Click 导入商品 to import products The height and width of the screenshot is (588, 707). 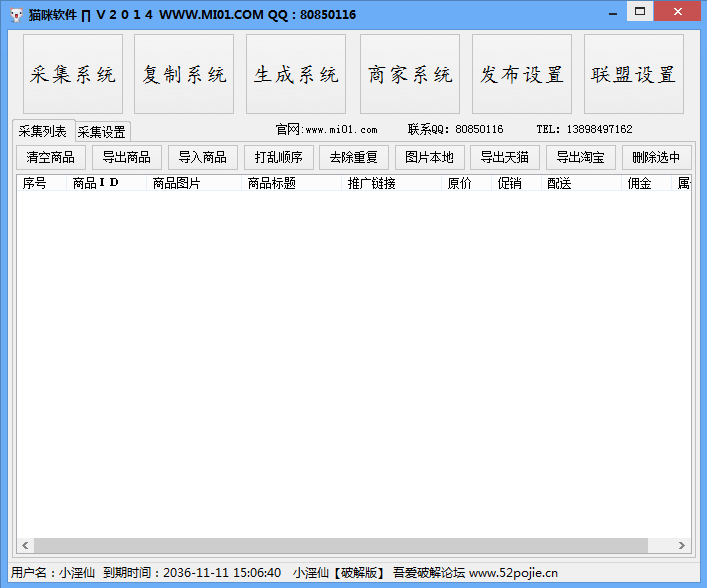[x=203, y=157]
